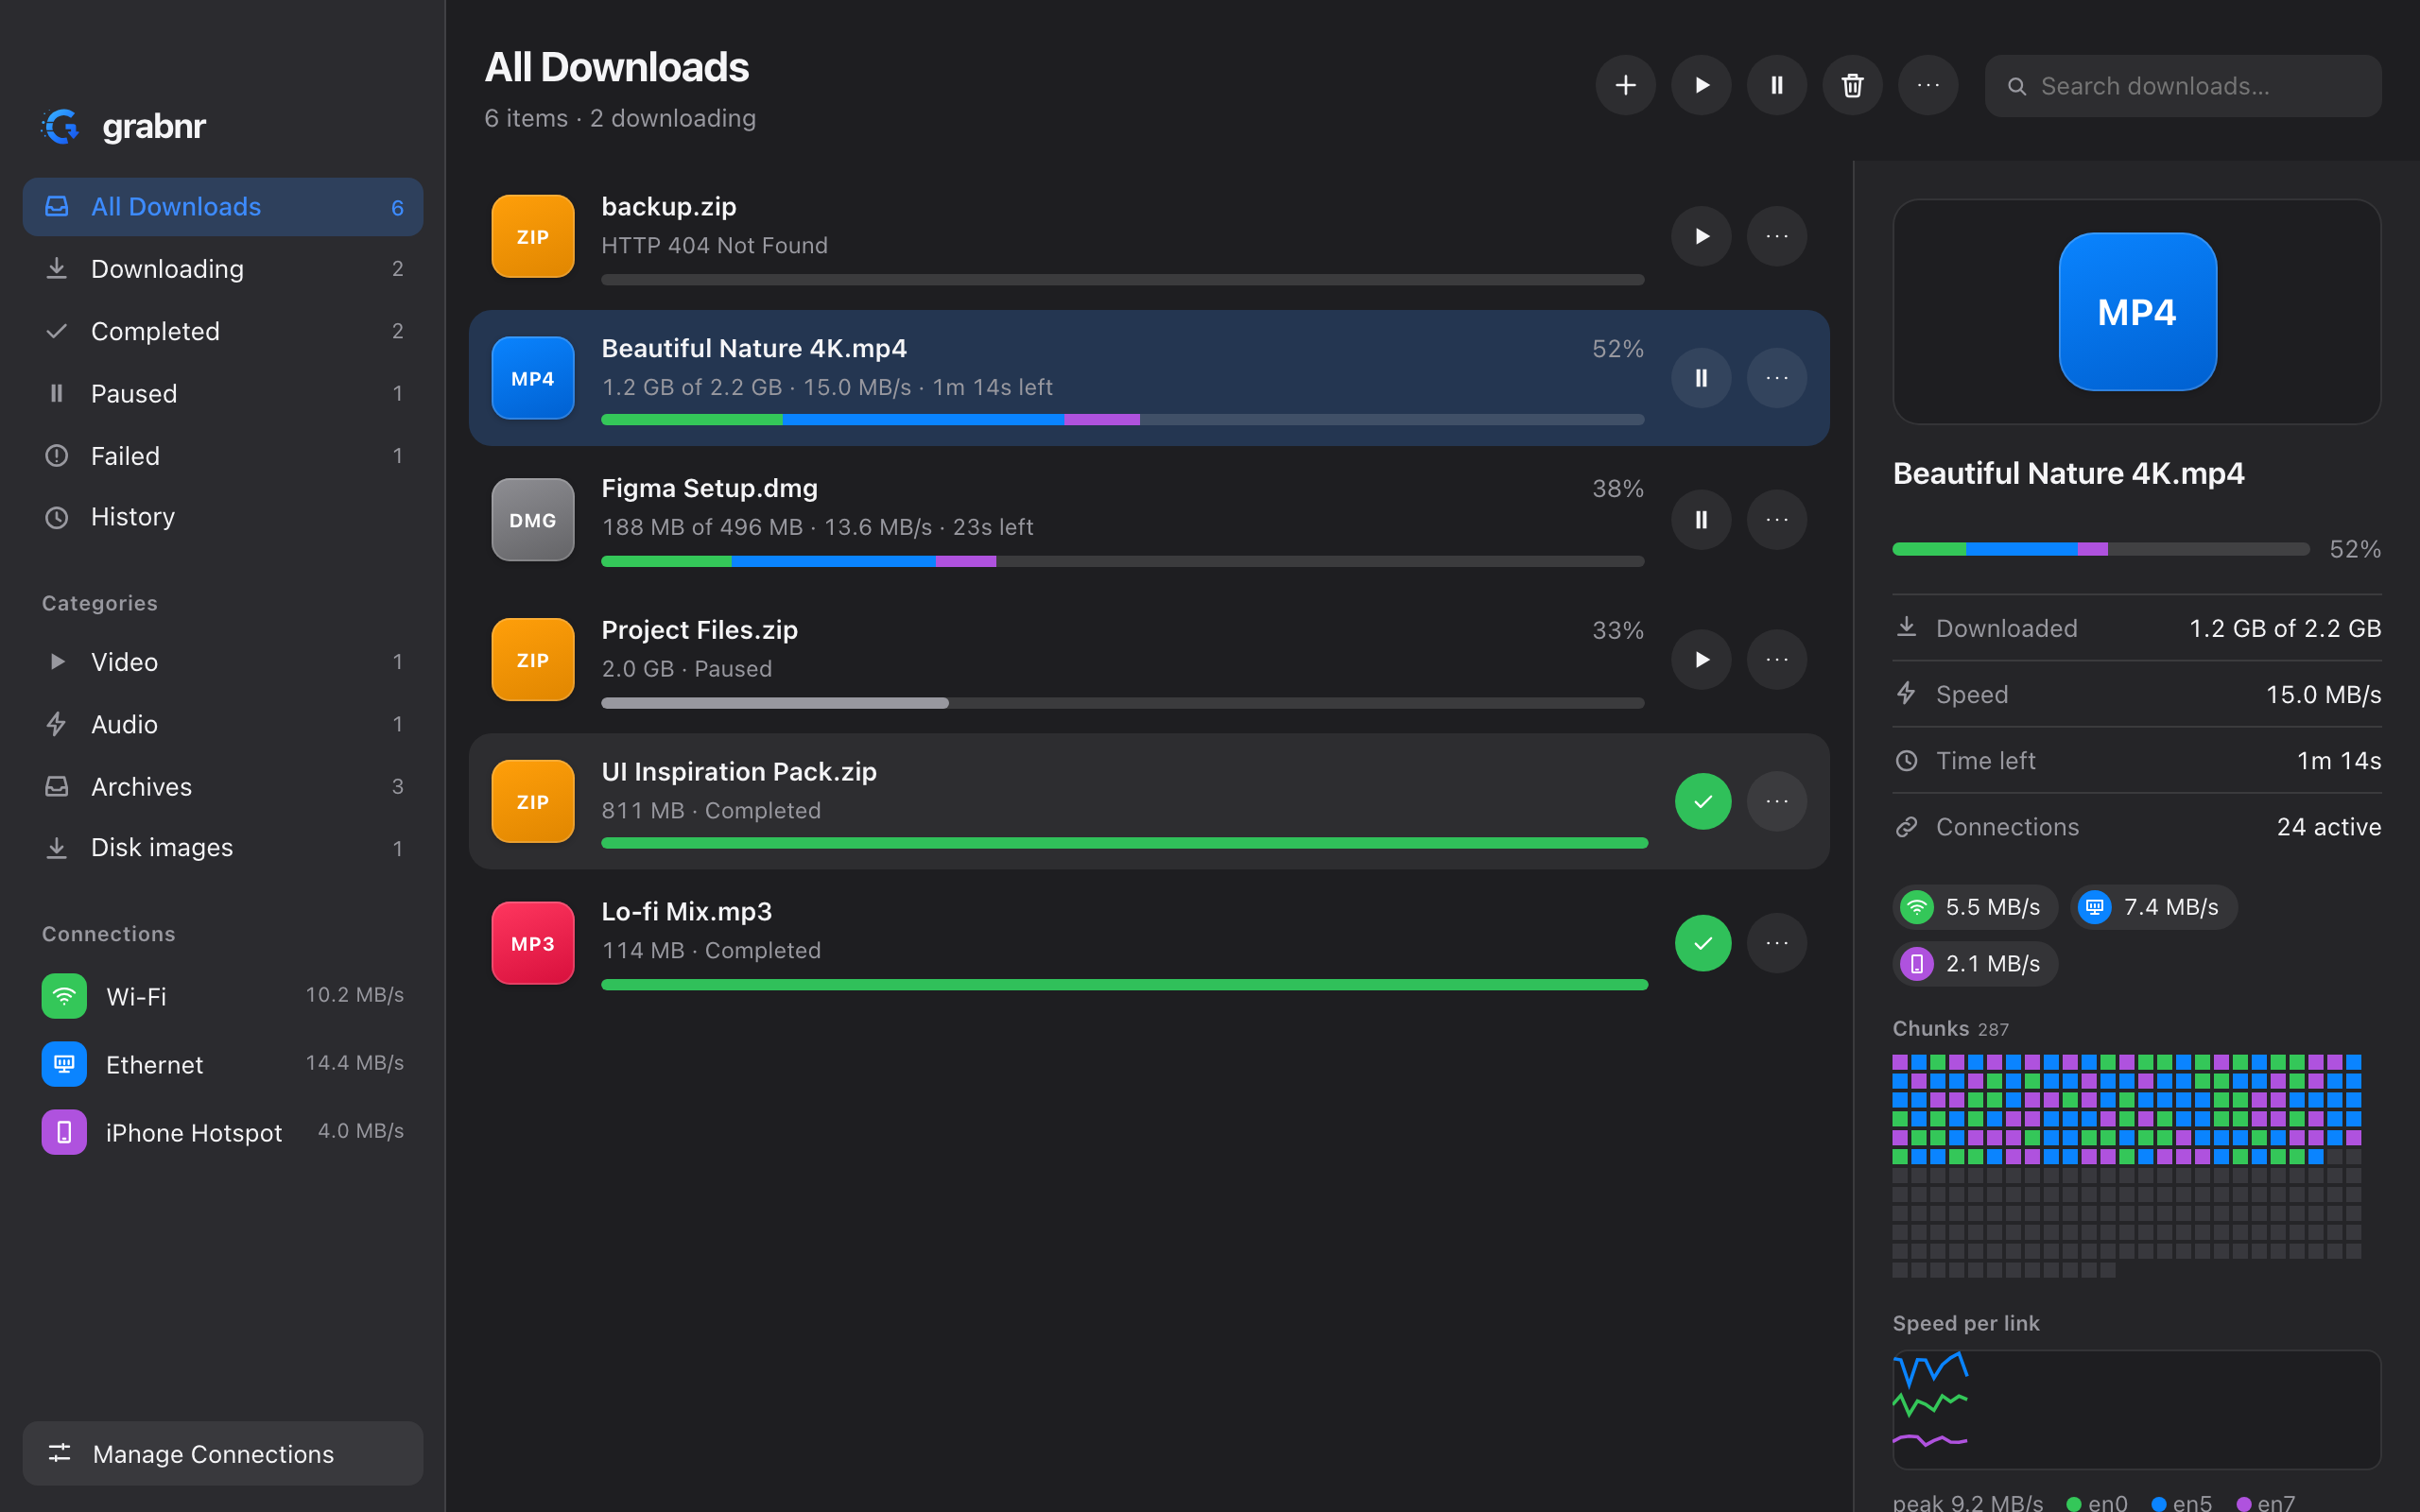Pause Beautiful Nature 4K.mp4 download
The image size is (2420, 1512).
coord(1701,378)
